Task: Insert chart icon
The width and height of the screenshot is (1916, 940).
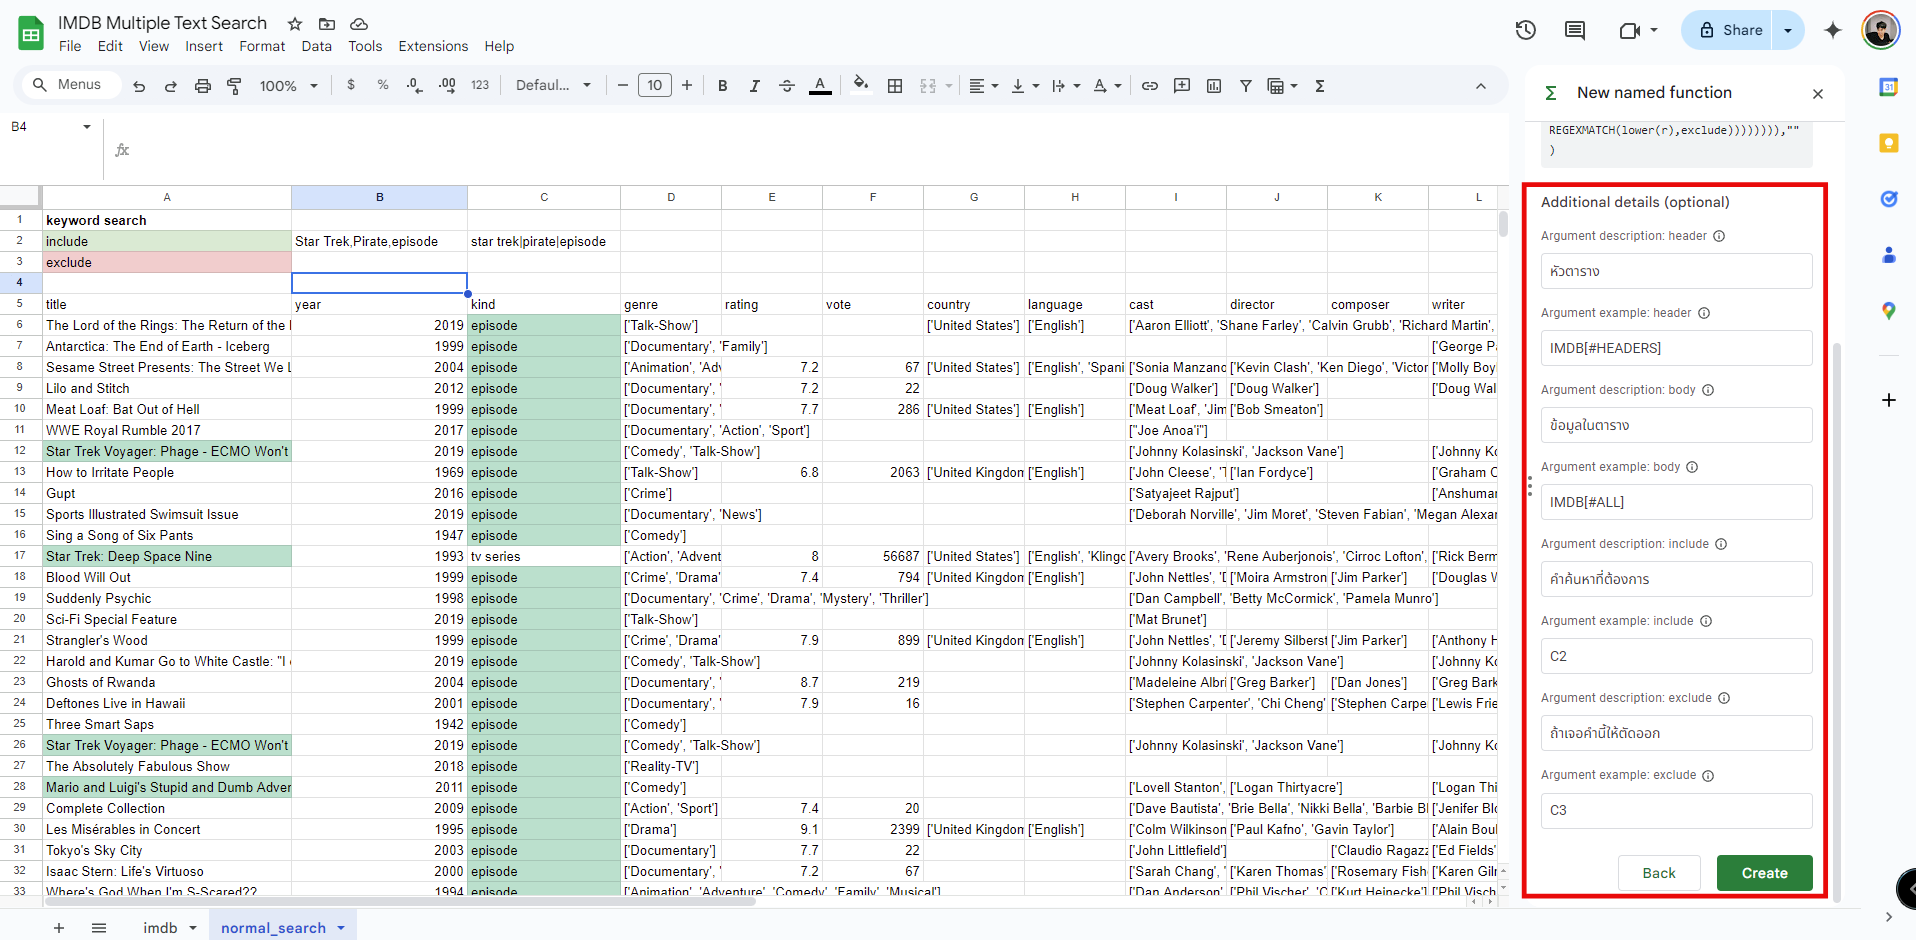Action: point(1214,86)
